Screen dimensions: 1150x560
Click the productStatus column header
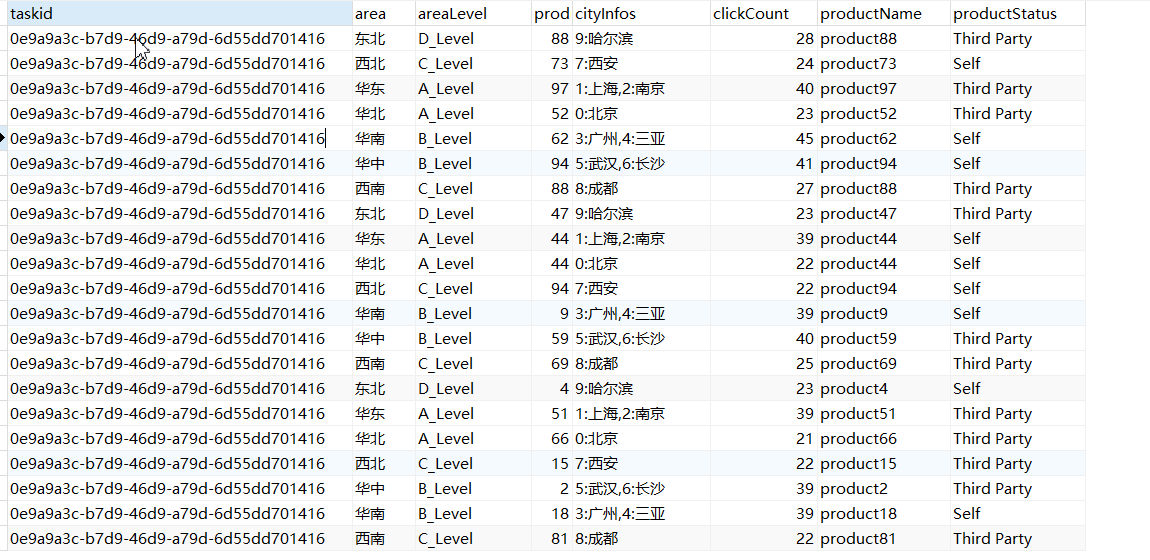[1018, 14]
